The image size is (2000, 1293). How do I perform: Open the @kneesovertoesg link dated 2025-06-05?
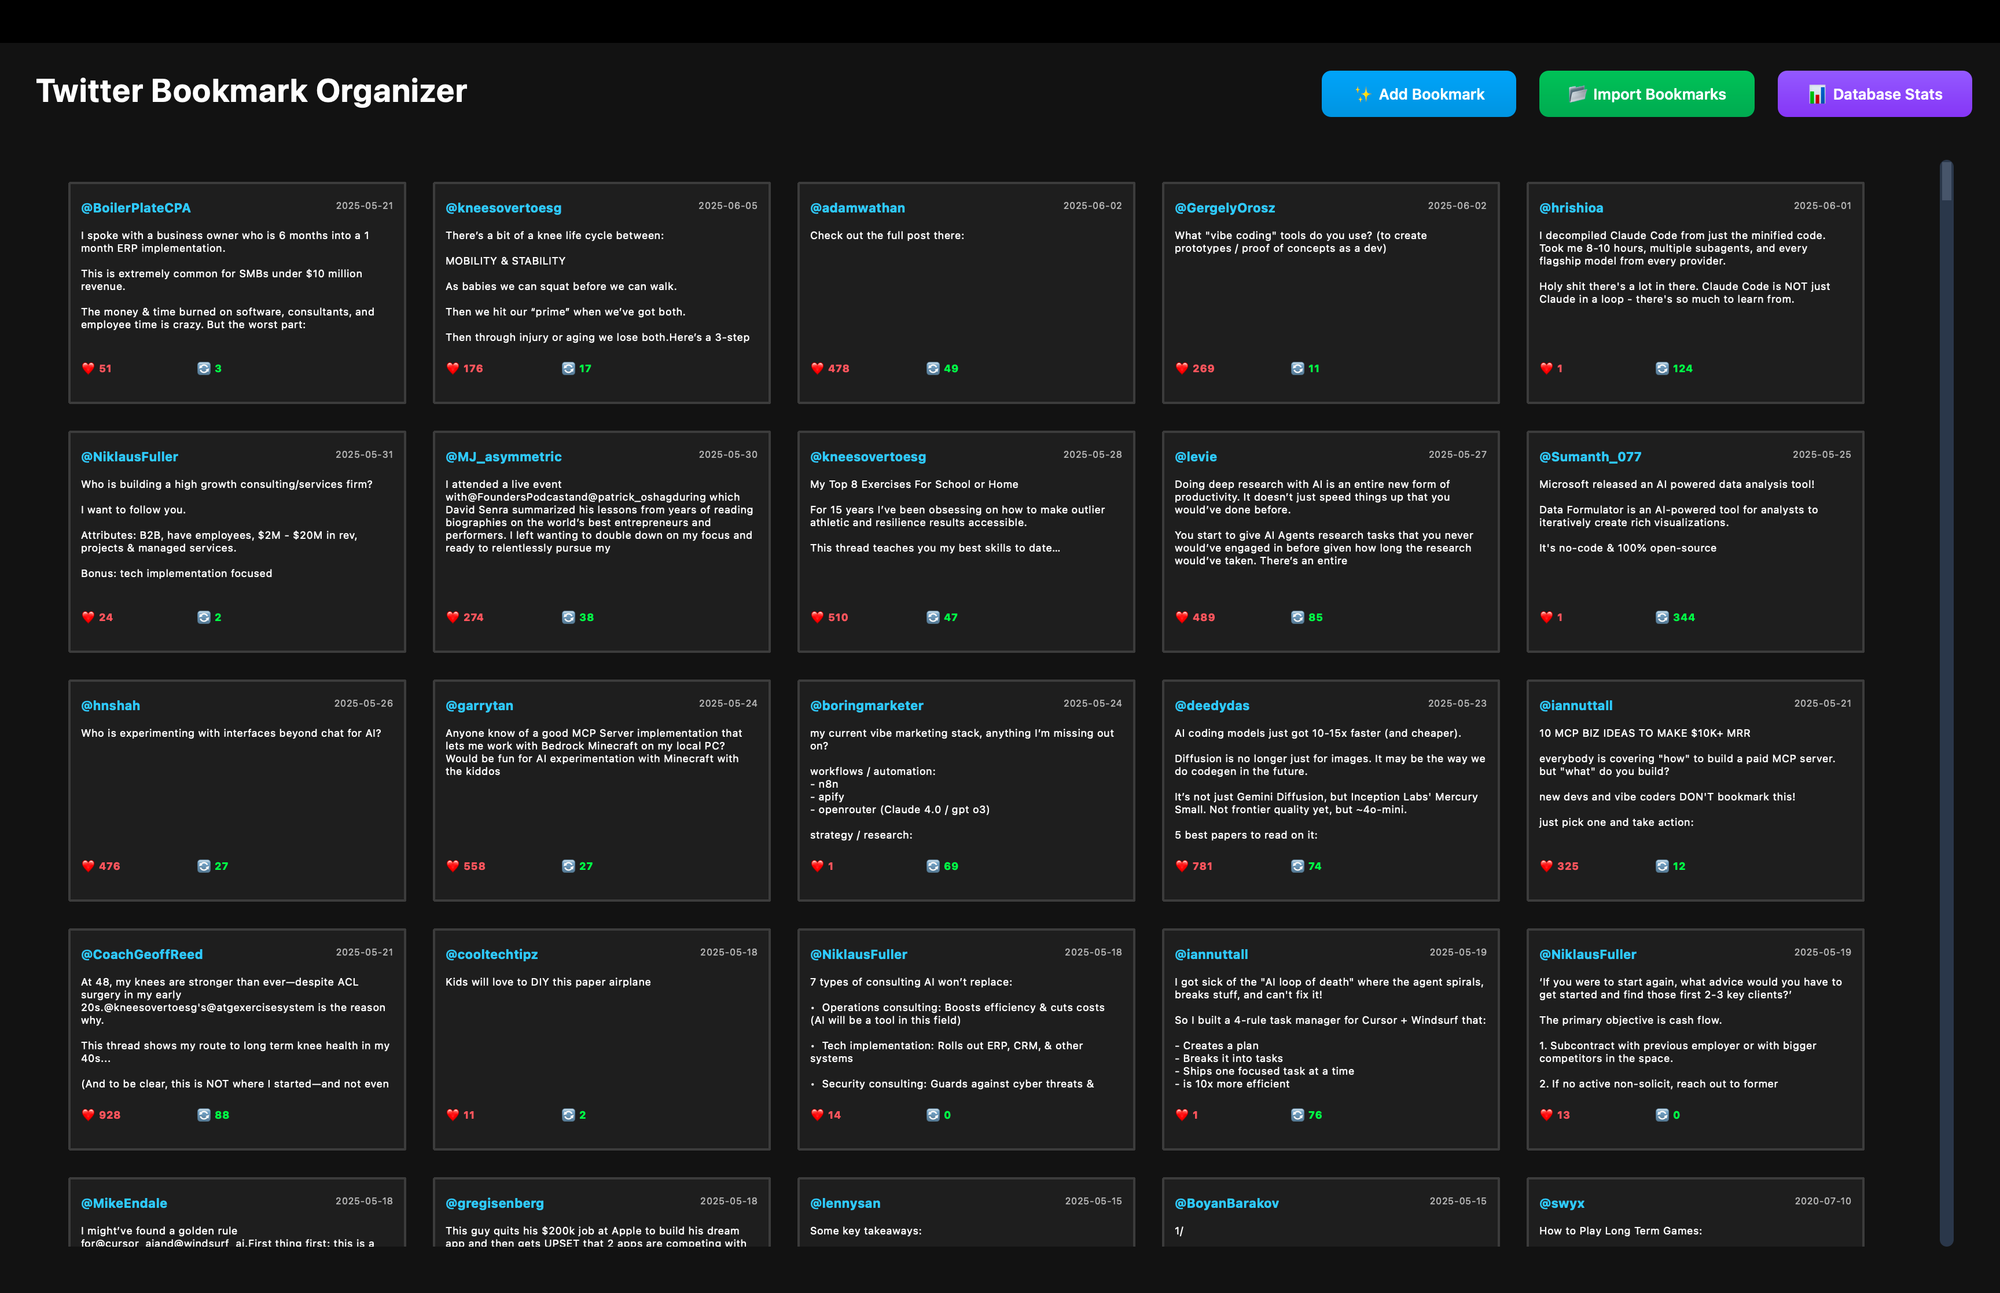point(503,208)
